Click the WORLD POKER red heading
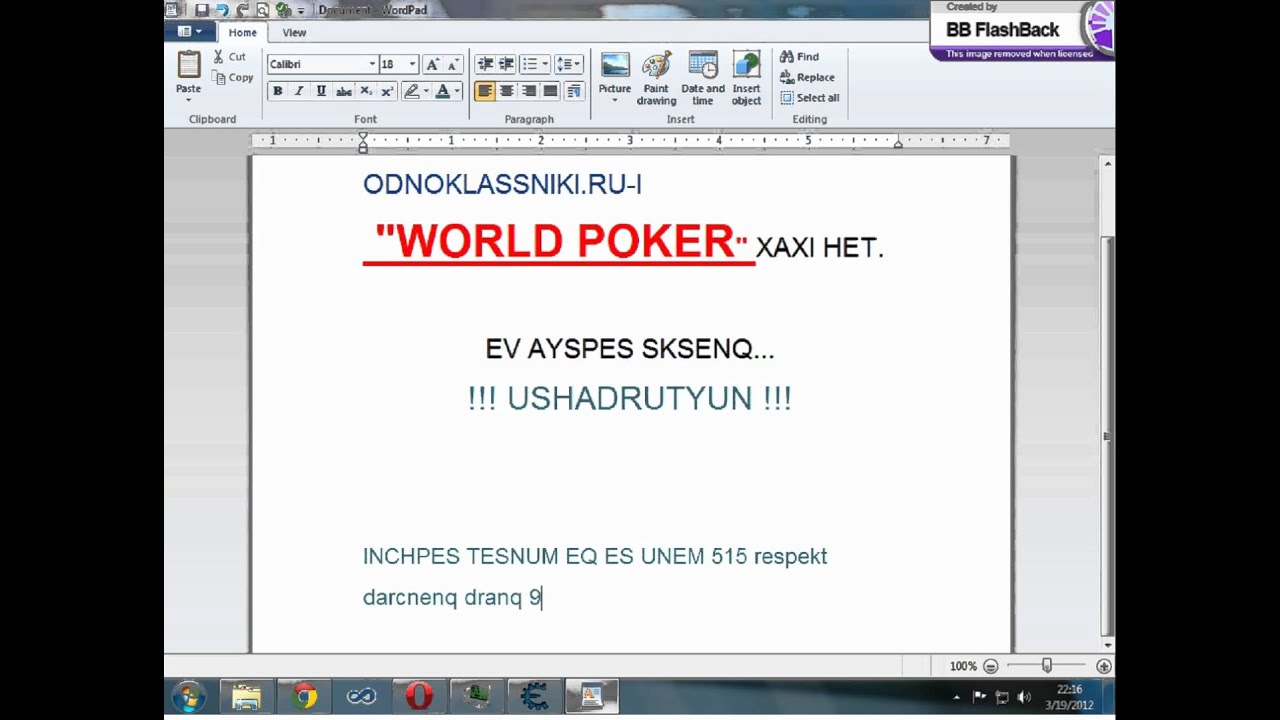The height and width of the screenshot is (720, 1280). [x=561, y=242]
